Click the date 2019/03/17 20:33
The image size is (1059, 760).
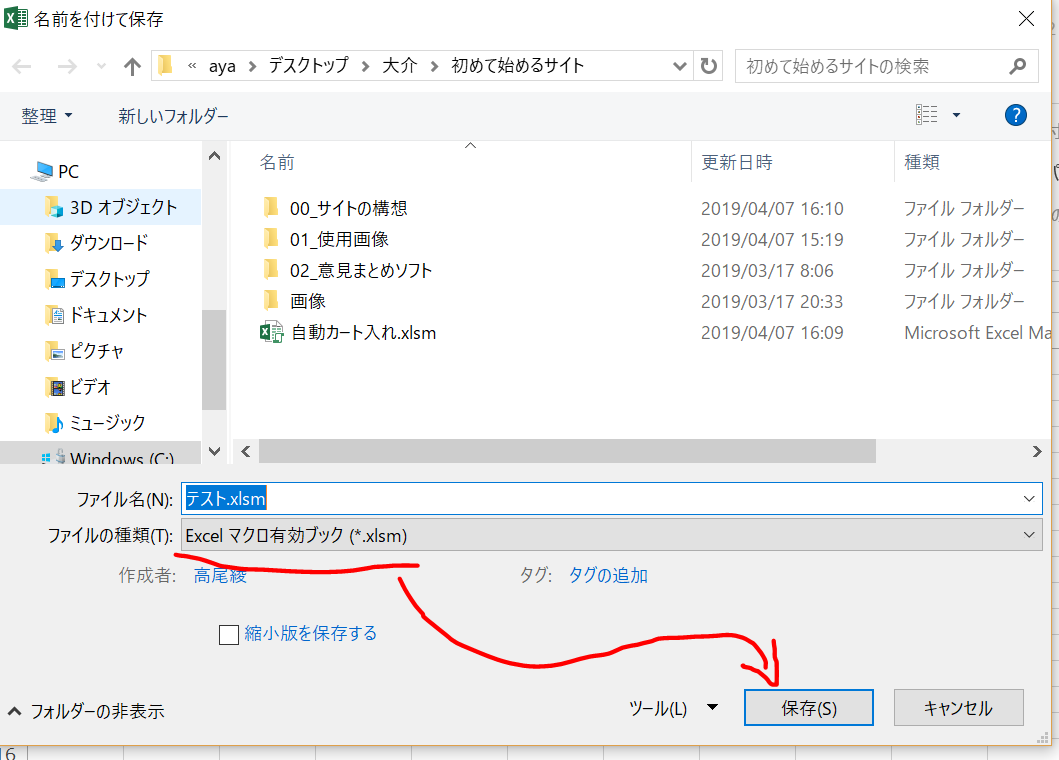coord(772,302)
